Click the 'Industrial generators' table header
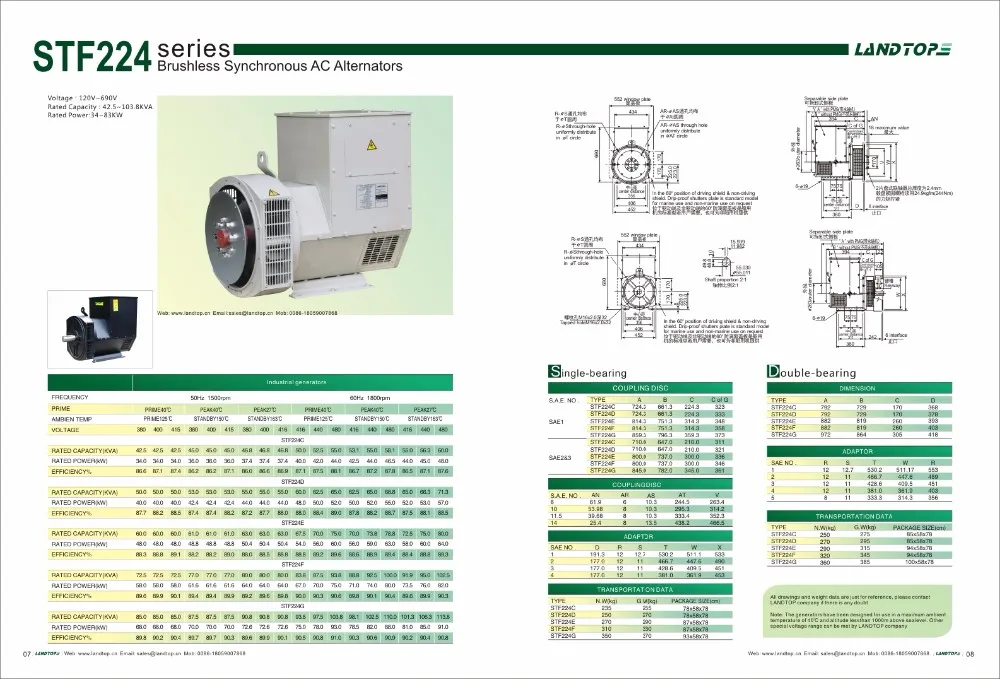Image resolution: width=1000 pixels, height=679 pixels. tap(296, 383)
